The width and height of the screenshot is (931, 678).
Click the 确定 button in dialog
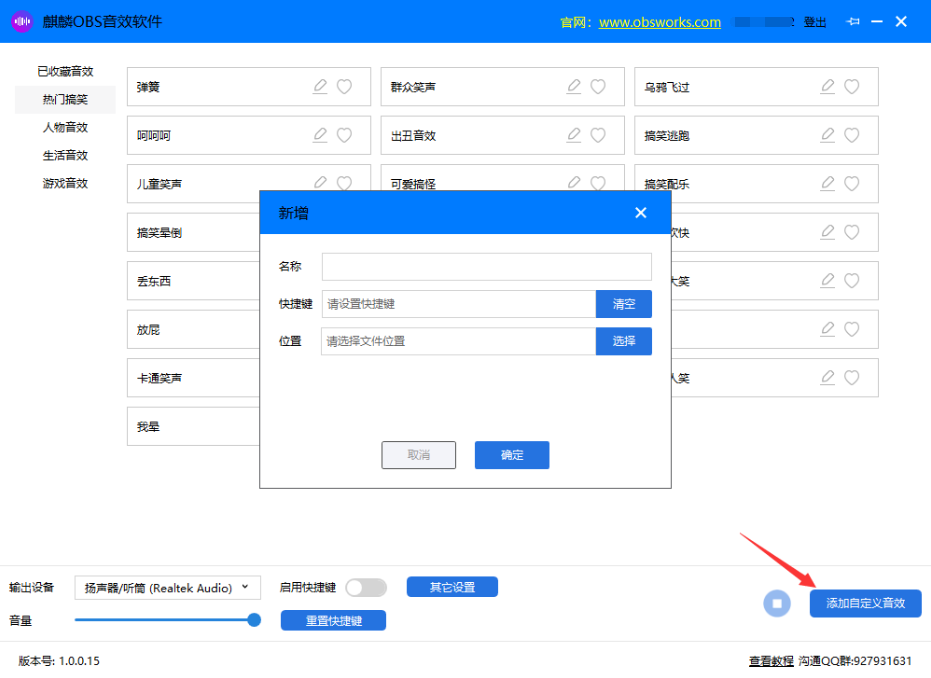512,455
